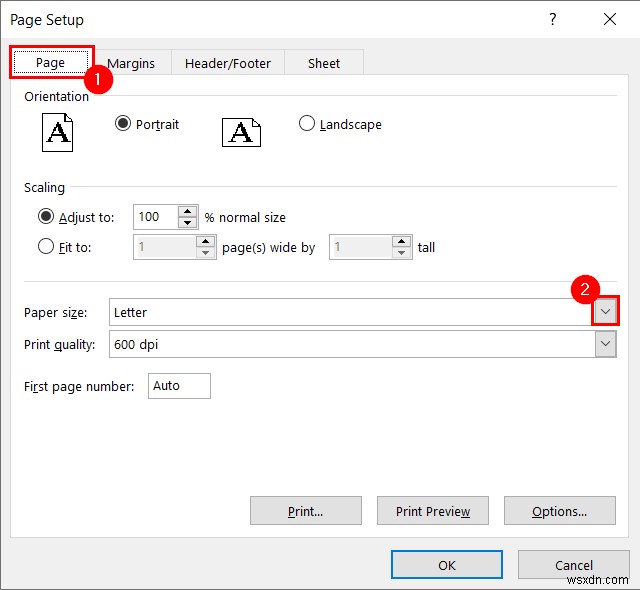Decrease the Adjust to percentage value
This screenshot has height=590, width=640.
(187, 222)
